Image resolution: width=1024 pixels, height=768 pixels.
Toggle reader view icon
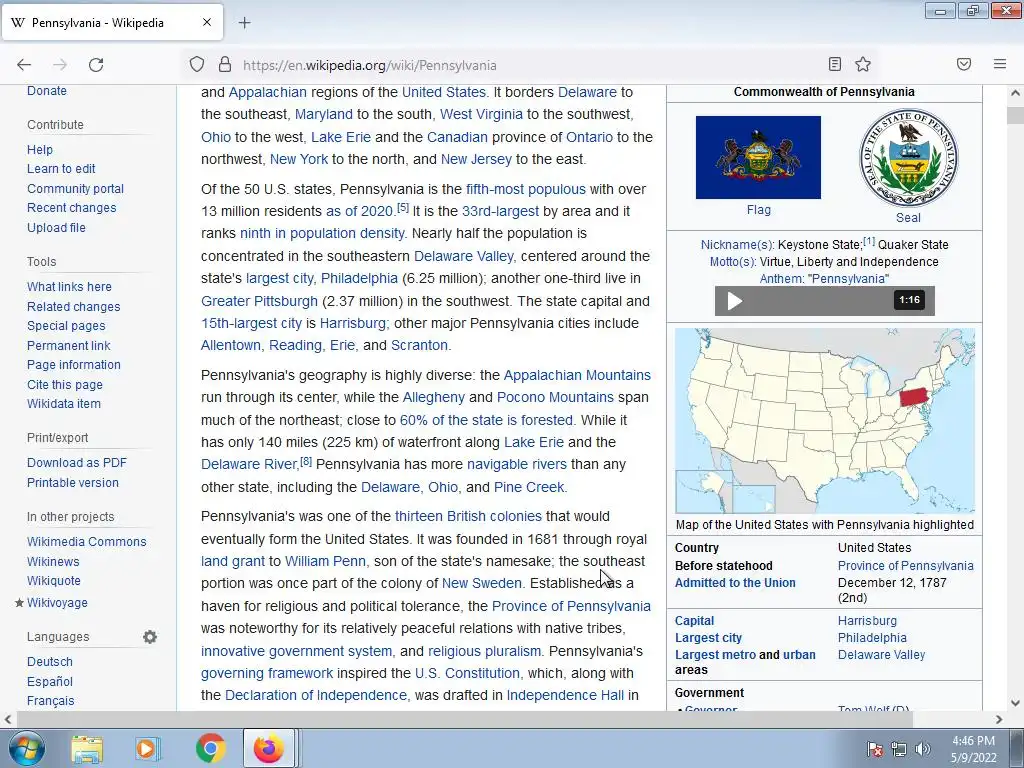click(835, 64)
